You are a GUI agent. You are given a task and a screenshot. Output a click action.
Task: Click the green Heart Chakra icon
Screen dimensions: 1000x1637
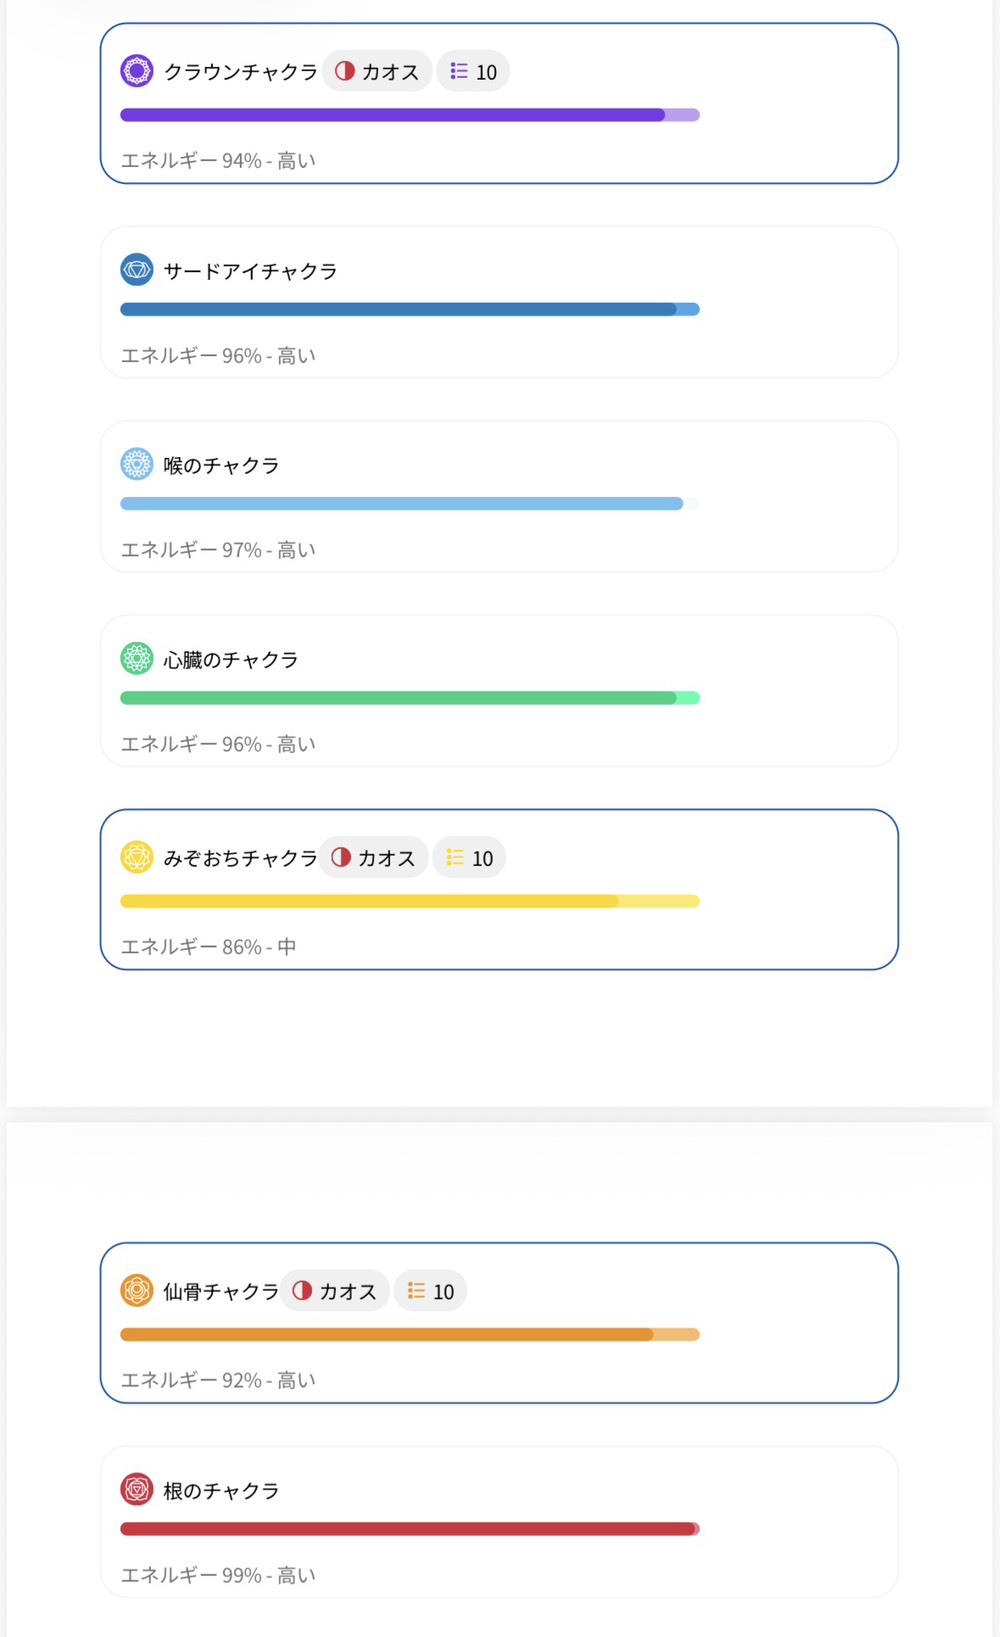137,658
